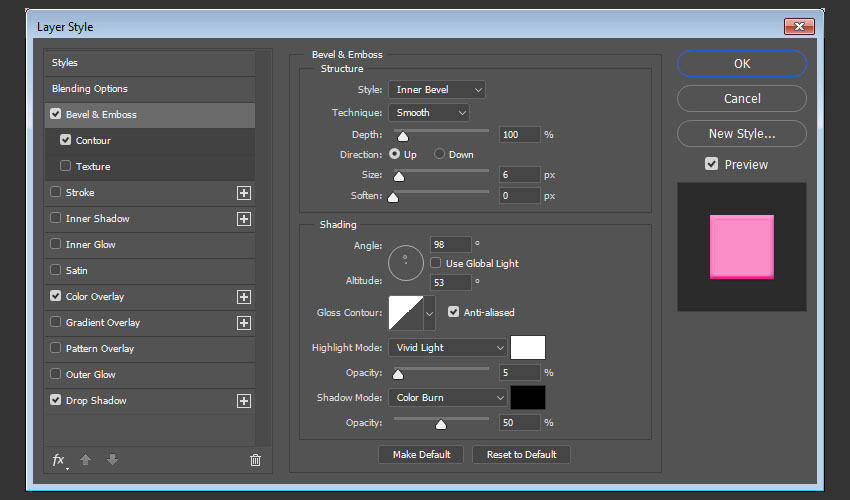This screenshot has height=500, width=850.
Task: Toggle the Use Global Light checkbox
Action: coord(436,263)
